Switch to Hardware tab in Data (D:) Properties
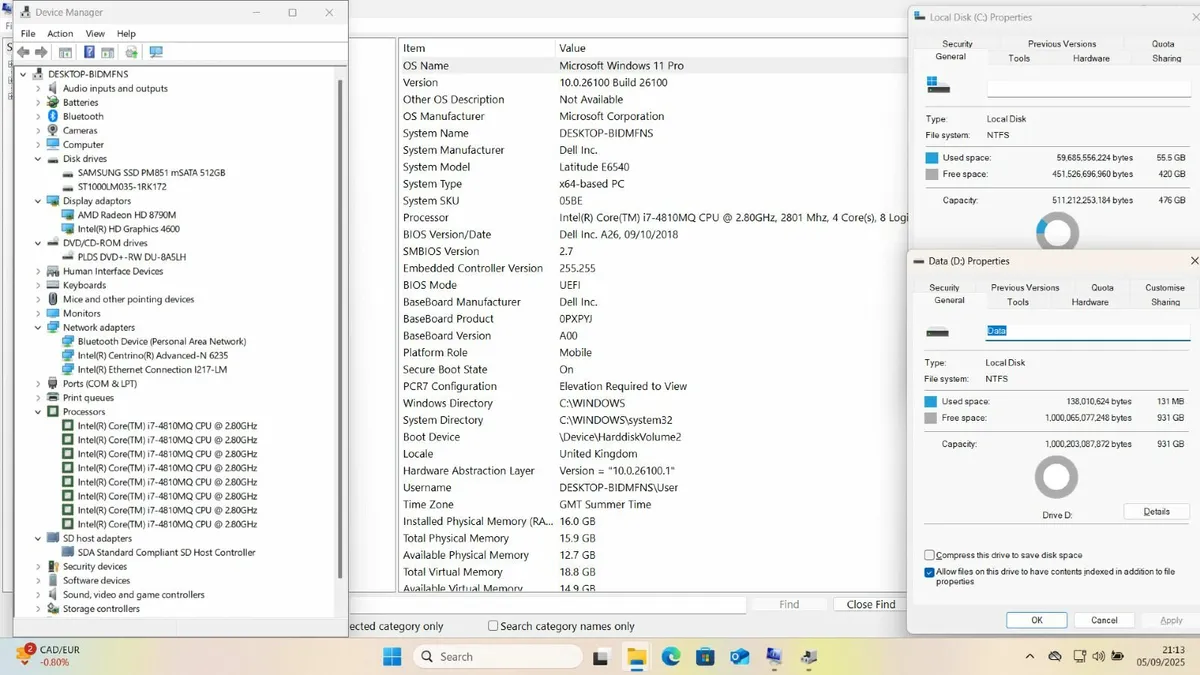This screenshot has height=675, width=1200. pos(1090,302)
